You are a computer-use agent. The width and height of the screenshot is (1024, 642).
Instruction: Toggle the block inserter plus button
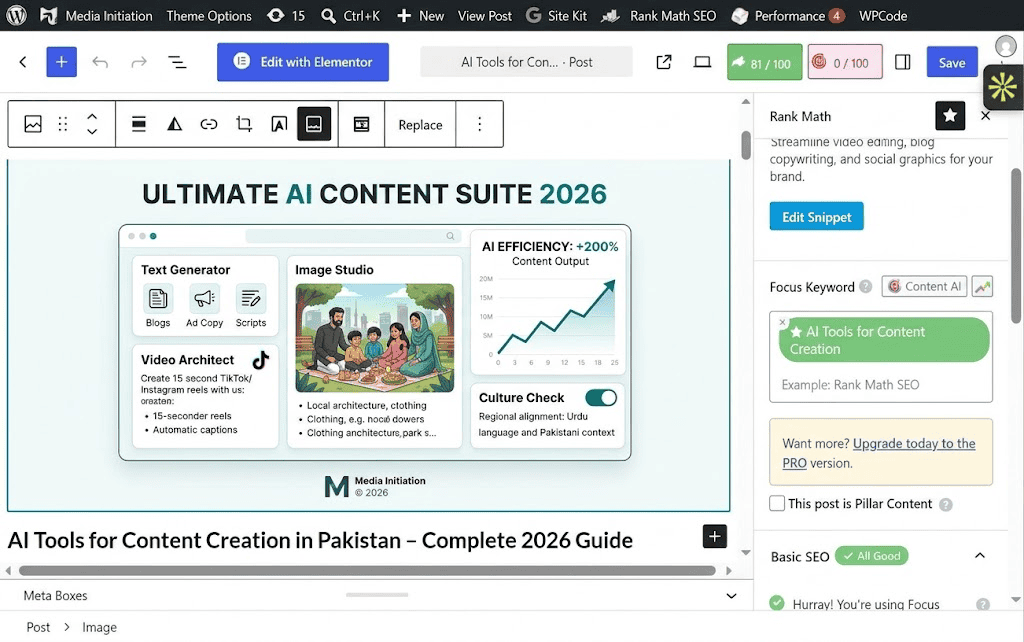click(61, 62)
